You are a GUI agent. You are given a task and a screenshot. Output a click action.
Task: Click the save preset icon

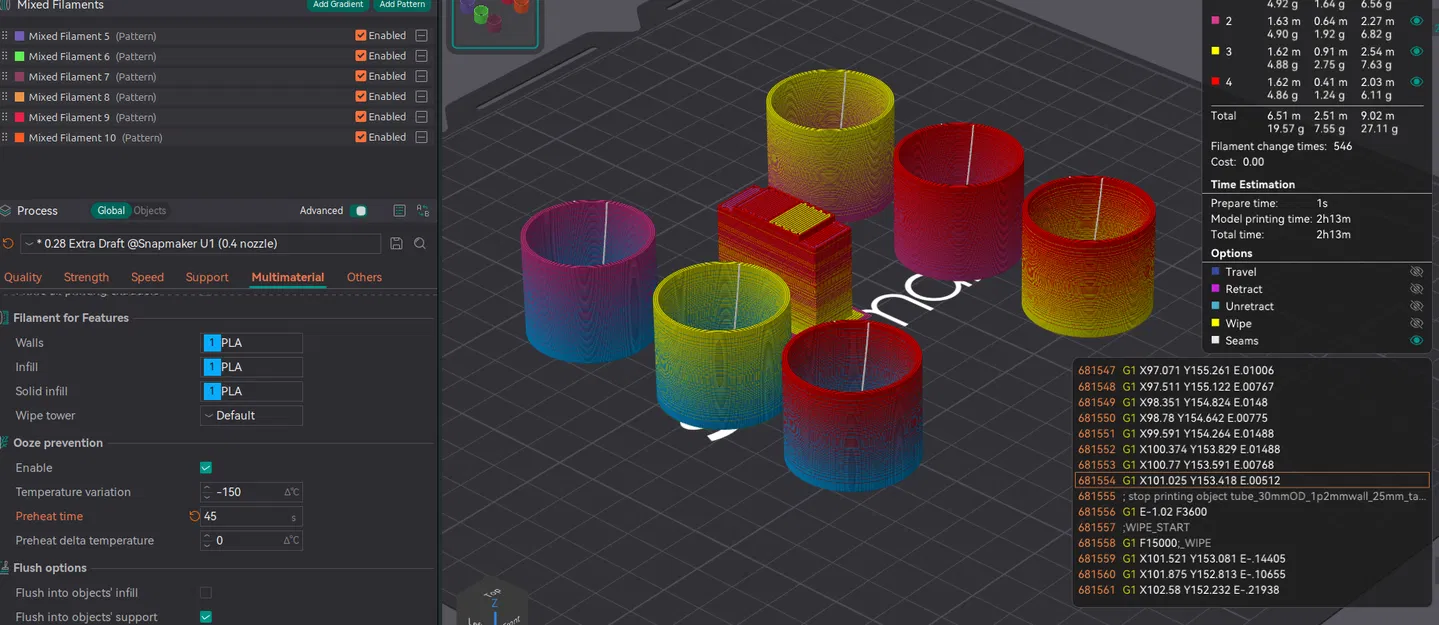coord(396,243)
